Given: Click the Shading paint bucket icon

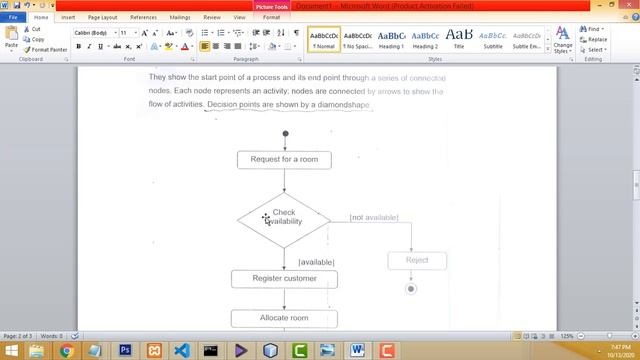Looking at the screenshot, I should (272, 47).
